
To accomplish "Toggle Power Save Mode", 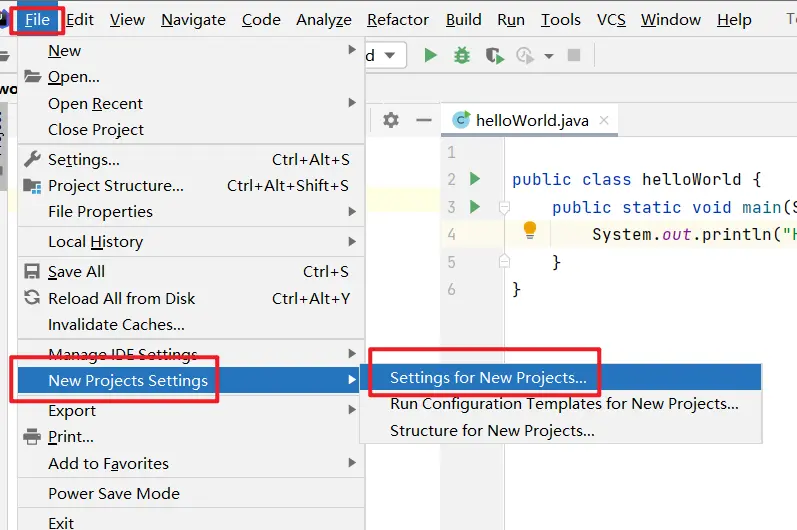I will [x=114, y=493].
